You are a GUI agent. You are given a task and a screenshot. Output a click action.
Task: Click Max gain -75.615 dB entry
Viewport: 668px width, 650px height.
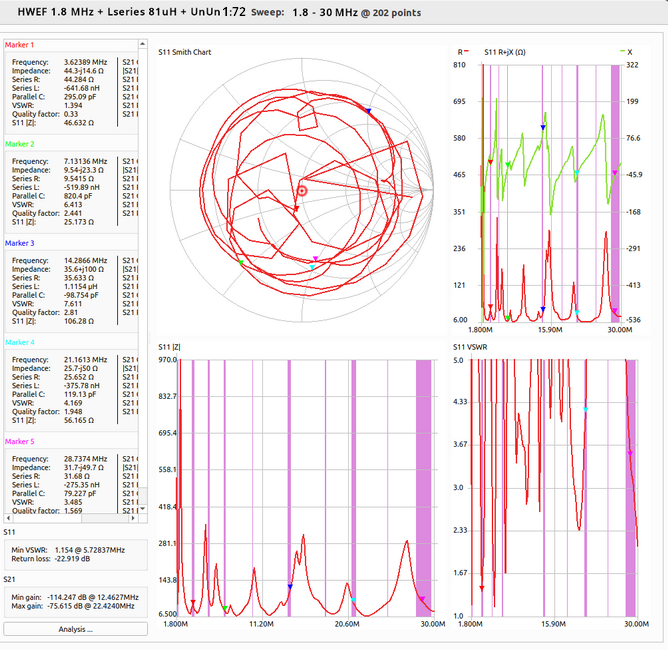(73, 606)
